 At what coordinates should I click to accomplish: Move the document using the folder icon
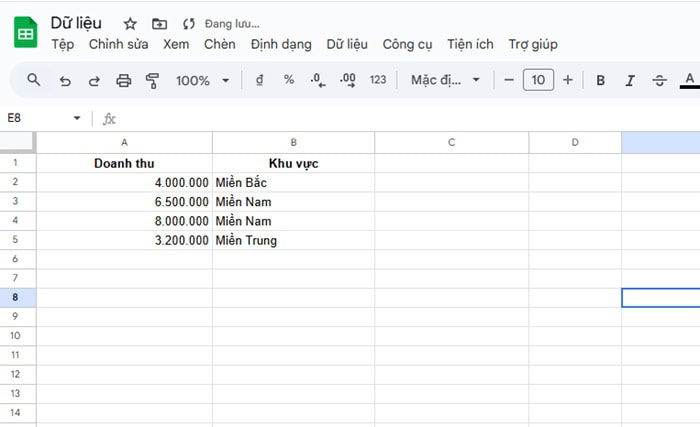pyautogui.click(x=159, y=23)
